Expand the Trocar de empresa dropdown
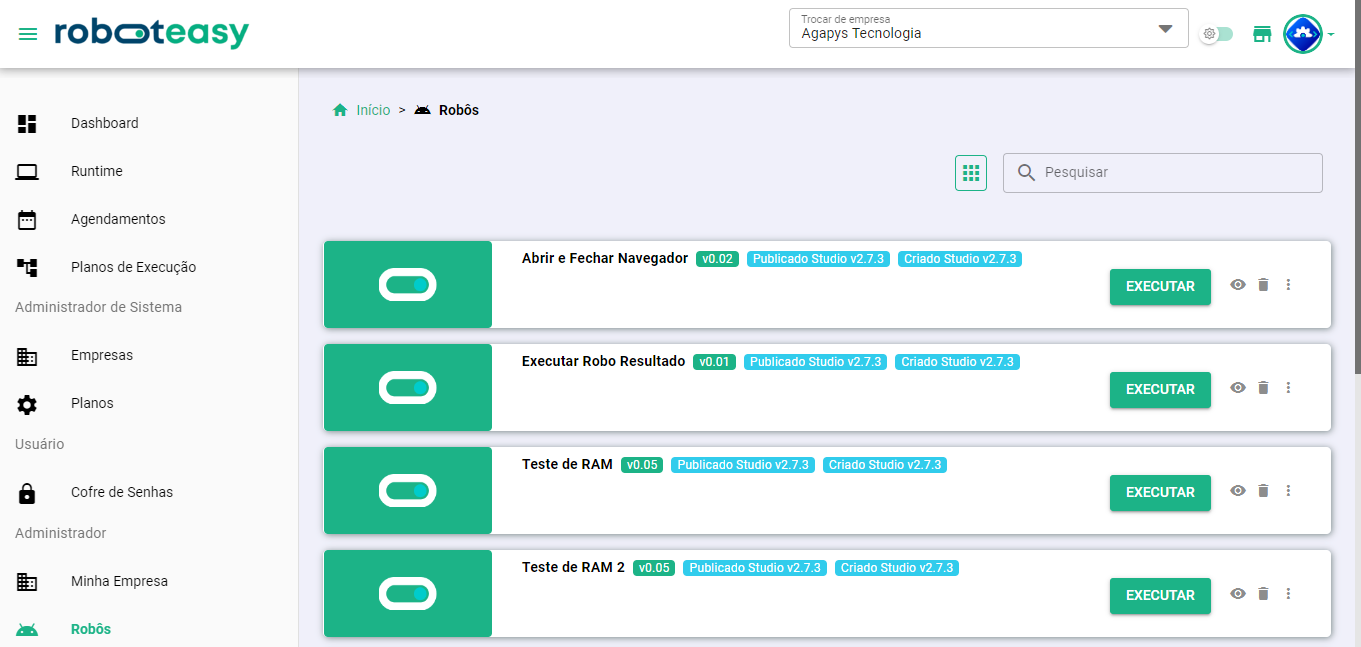Viewport: 1361px width, 647px height. (x=1165, y=29)
